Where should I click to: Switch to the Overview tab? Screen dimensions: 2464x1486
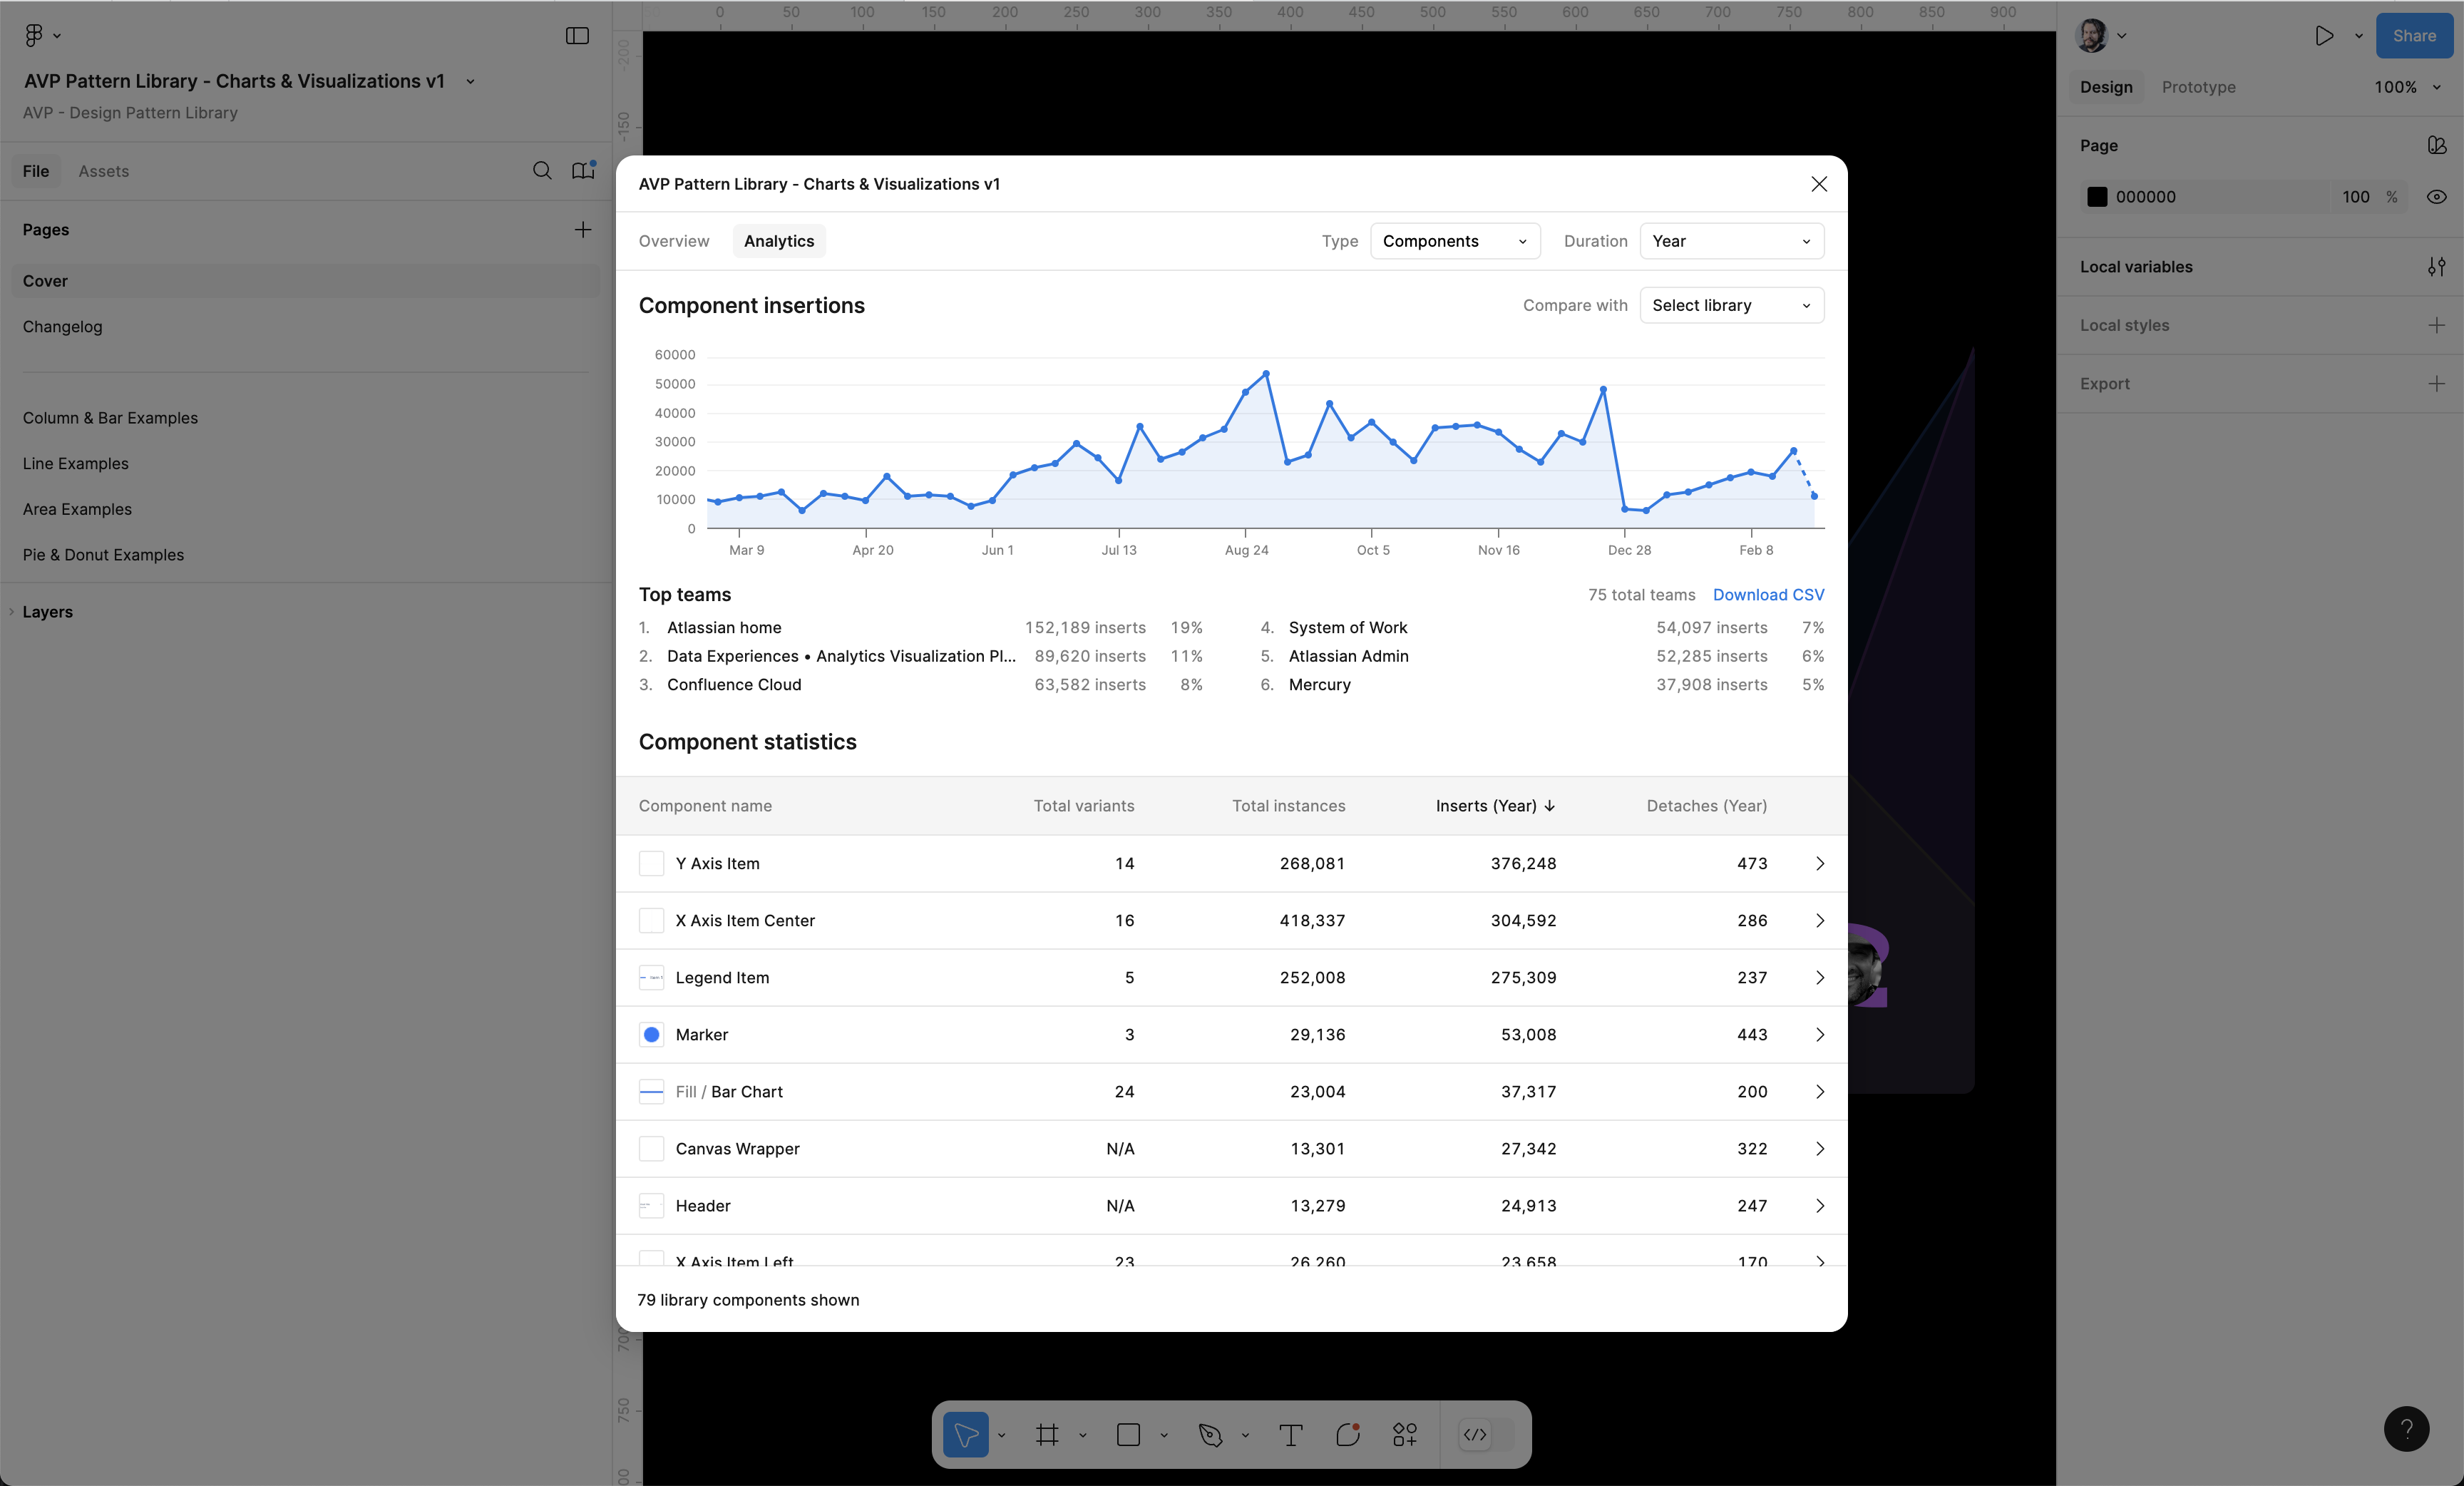coord(673,241)
